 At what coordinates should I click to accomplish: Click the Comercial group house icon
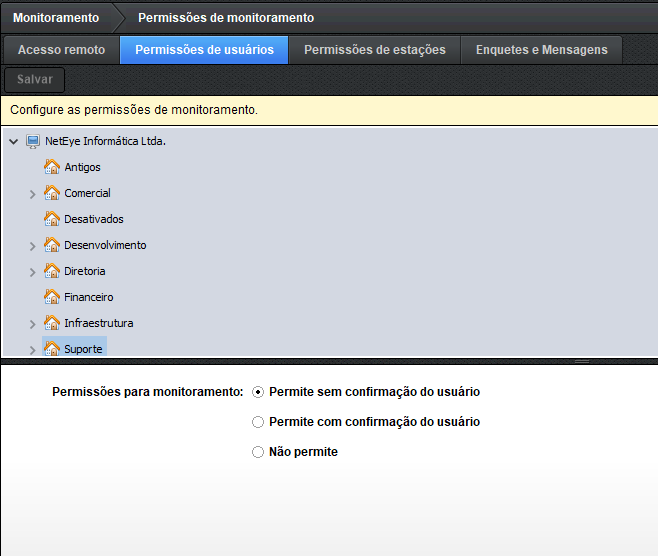(53, 193)
